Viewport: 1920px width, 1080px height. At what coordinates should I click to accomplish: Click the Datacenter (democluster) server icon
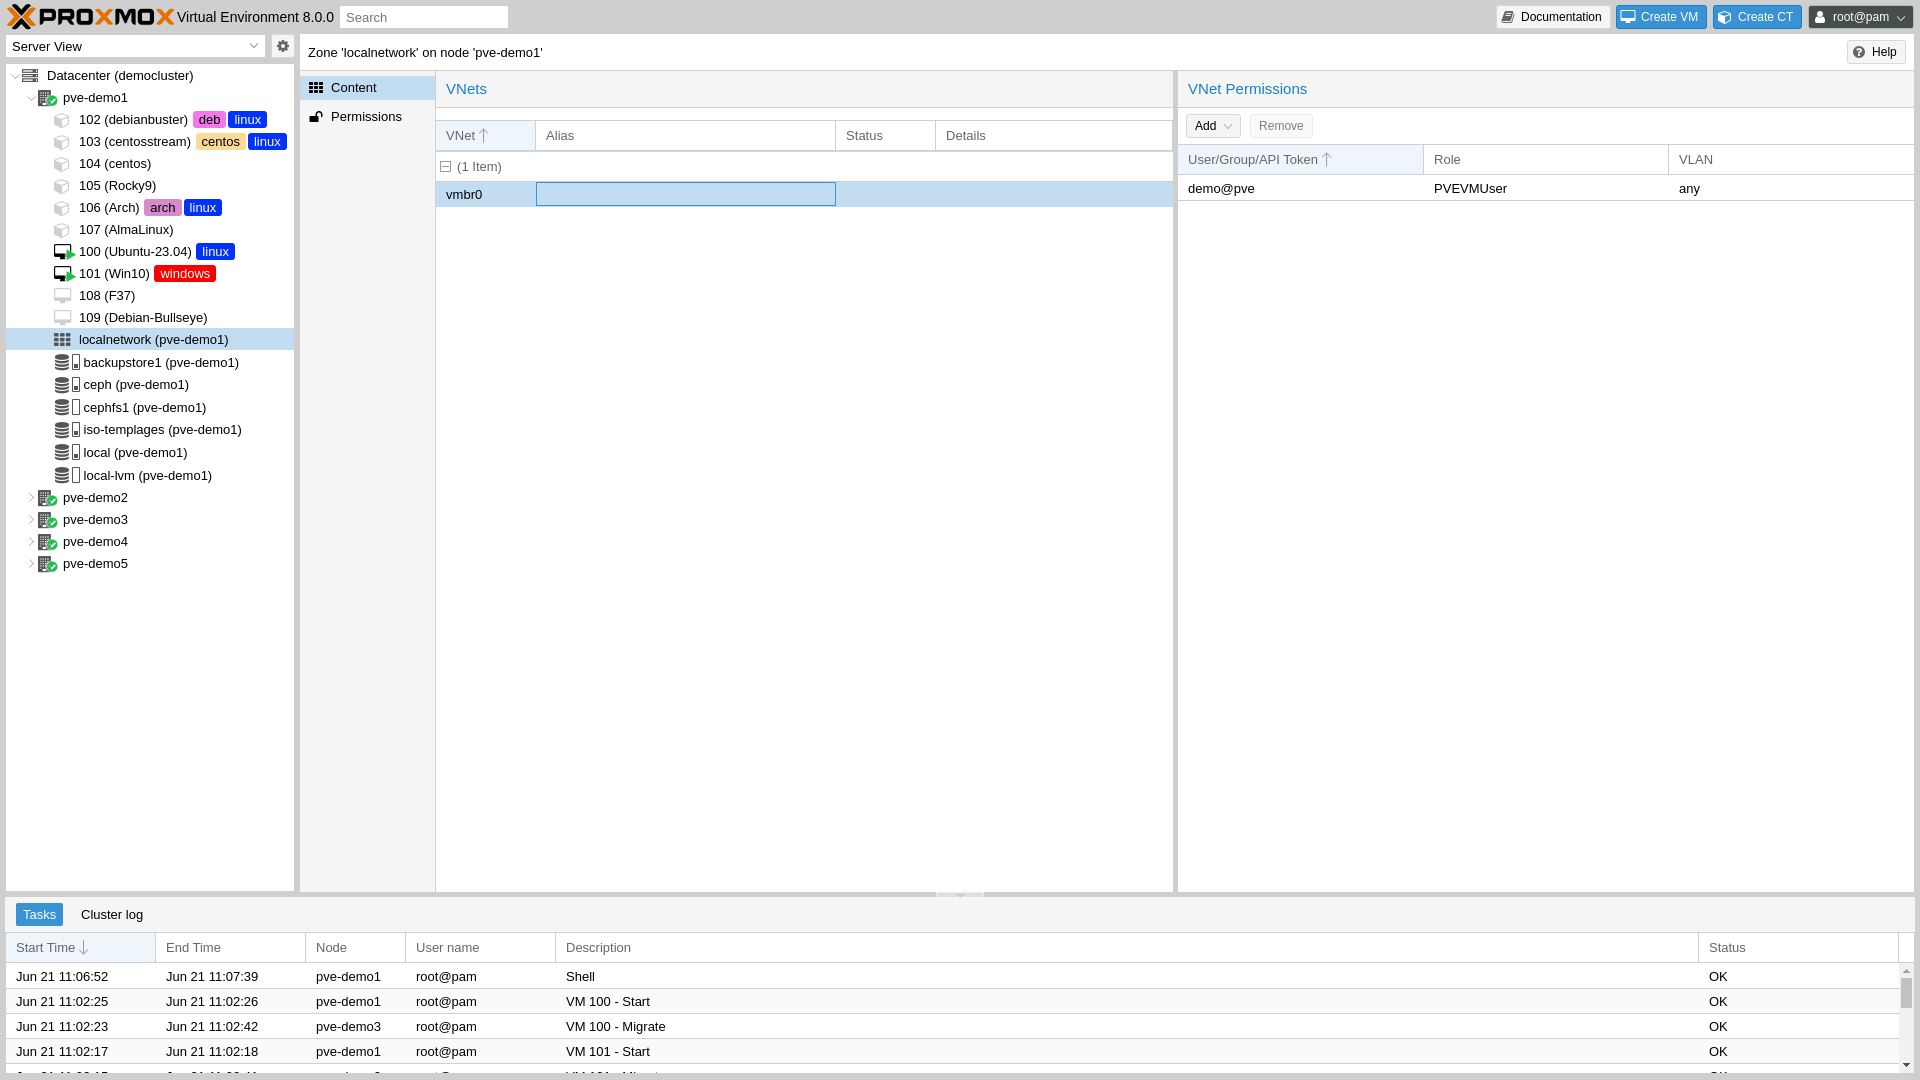30,76
